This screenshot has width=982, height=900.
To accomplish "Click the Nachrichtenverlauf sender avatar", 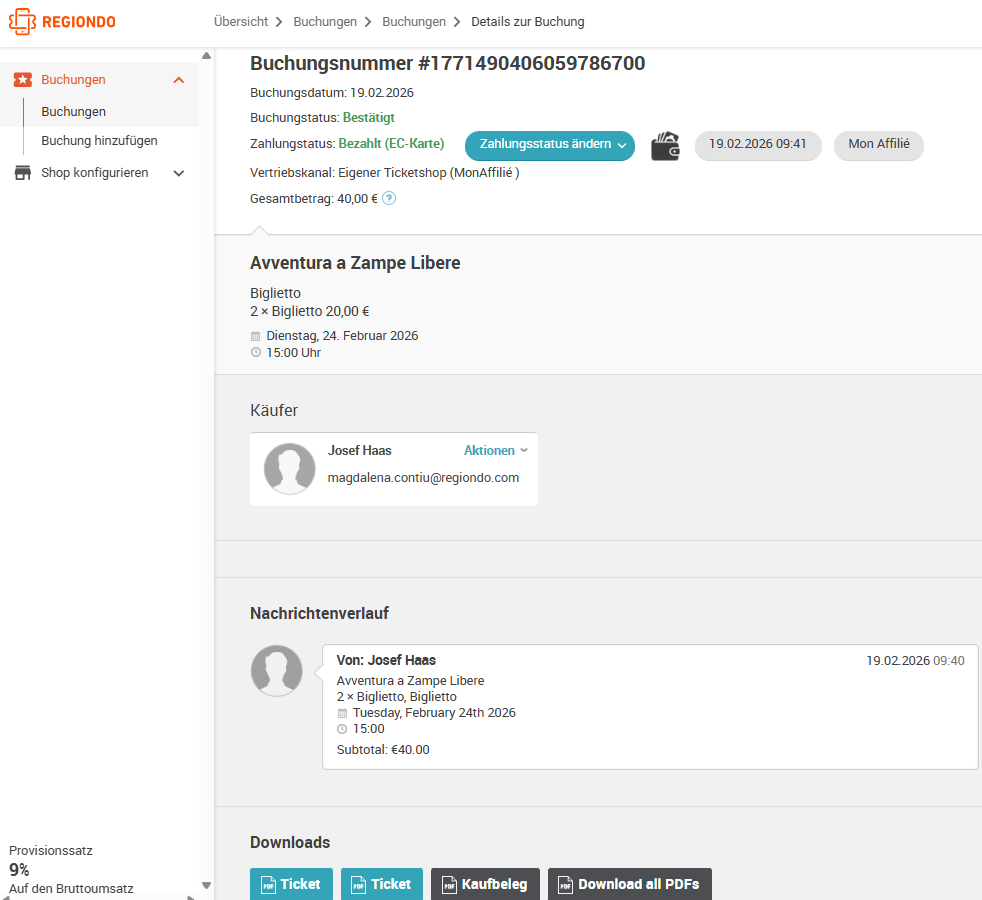I will 277,671.
